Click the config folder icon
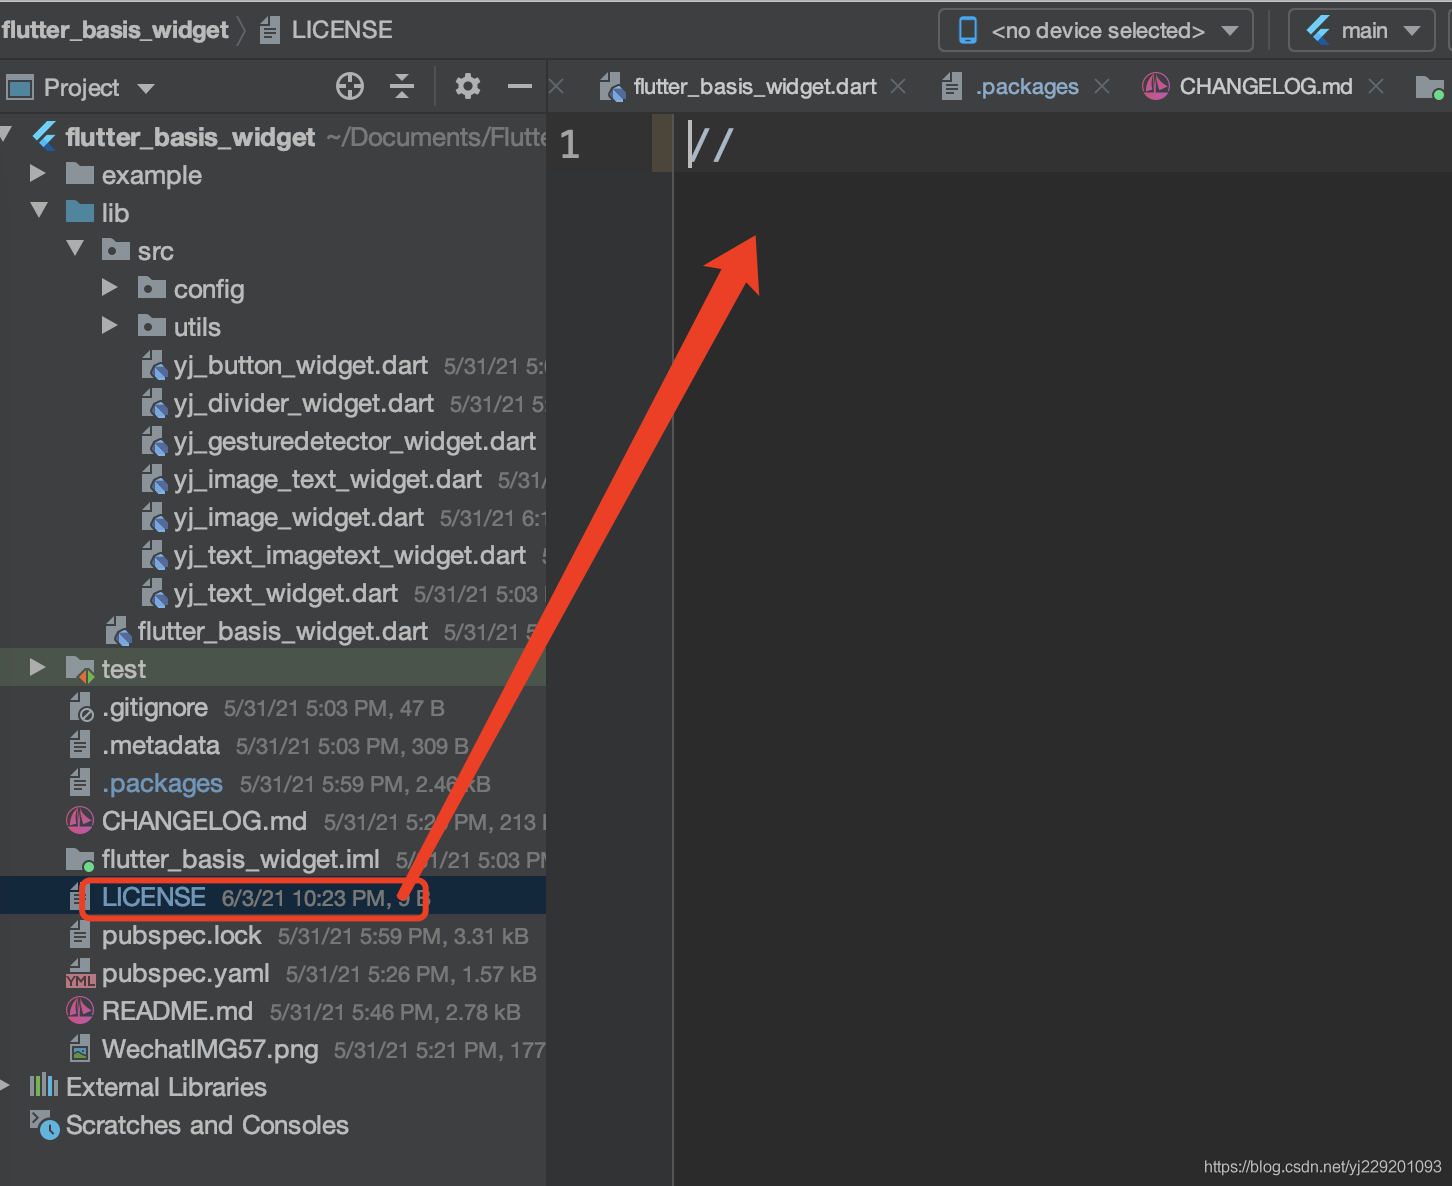Screen dimensions: 1452x1186 (152, 288)
